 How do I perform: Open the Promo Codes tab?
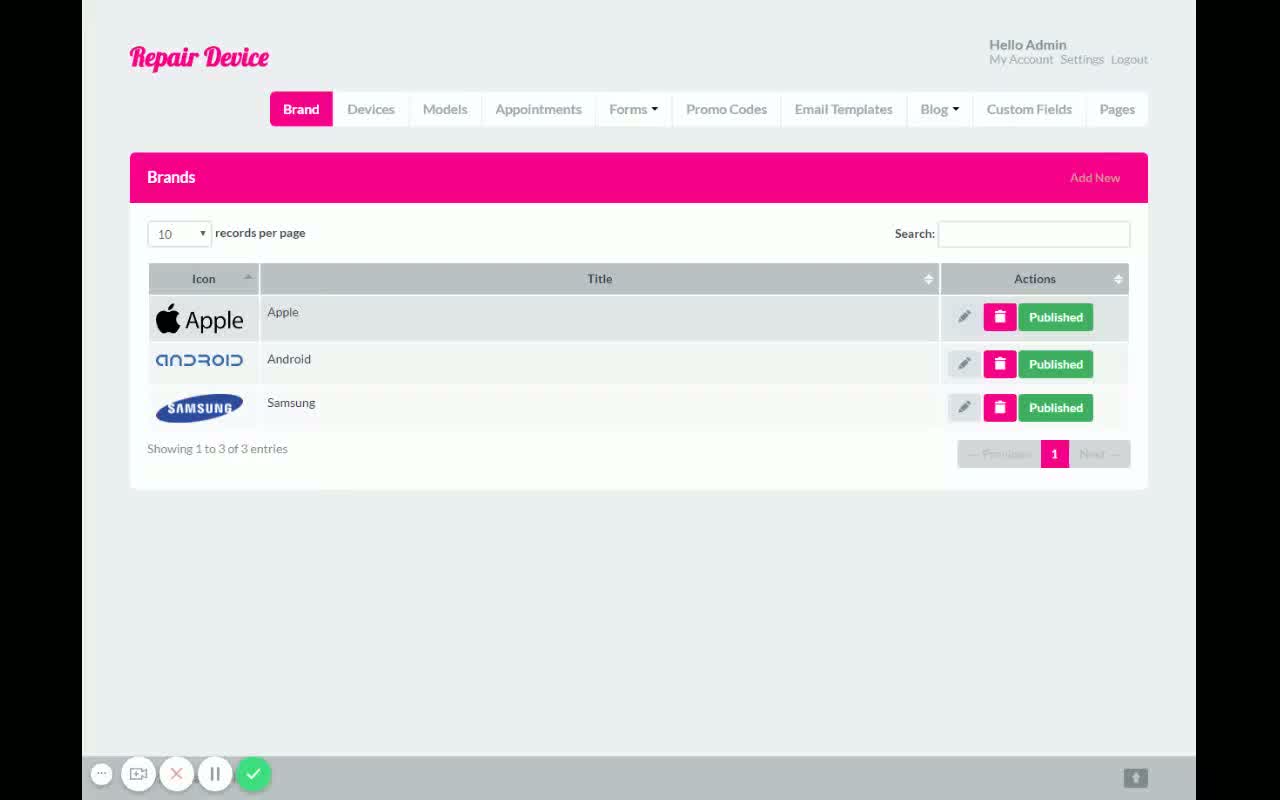(x=726, y=109)
